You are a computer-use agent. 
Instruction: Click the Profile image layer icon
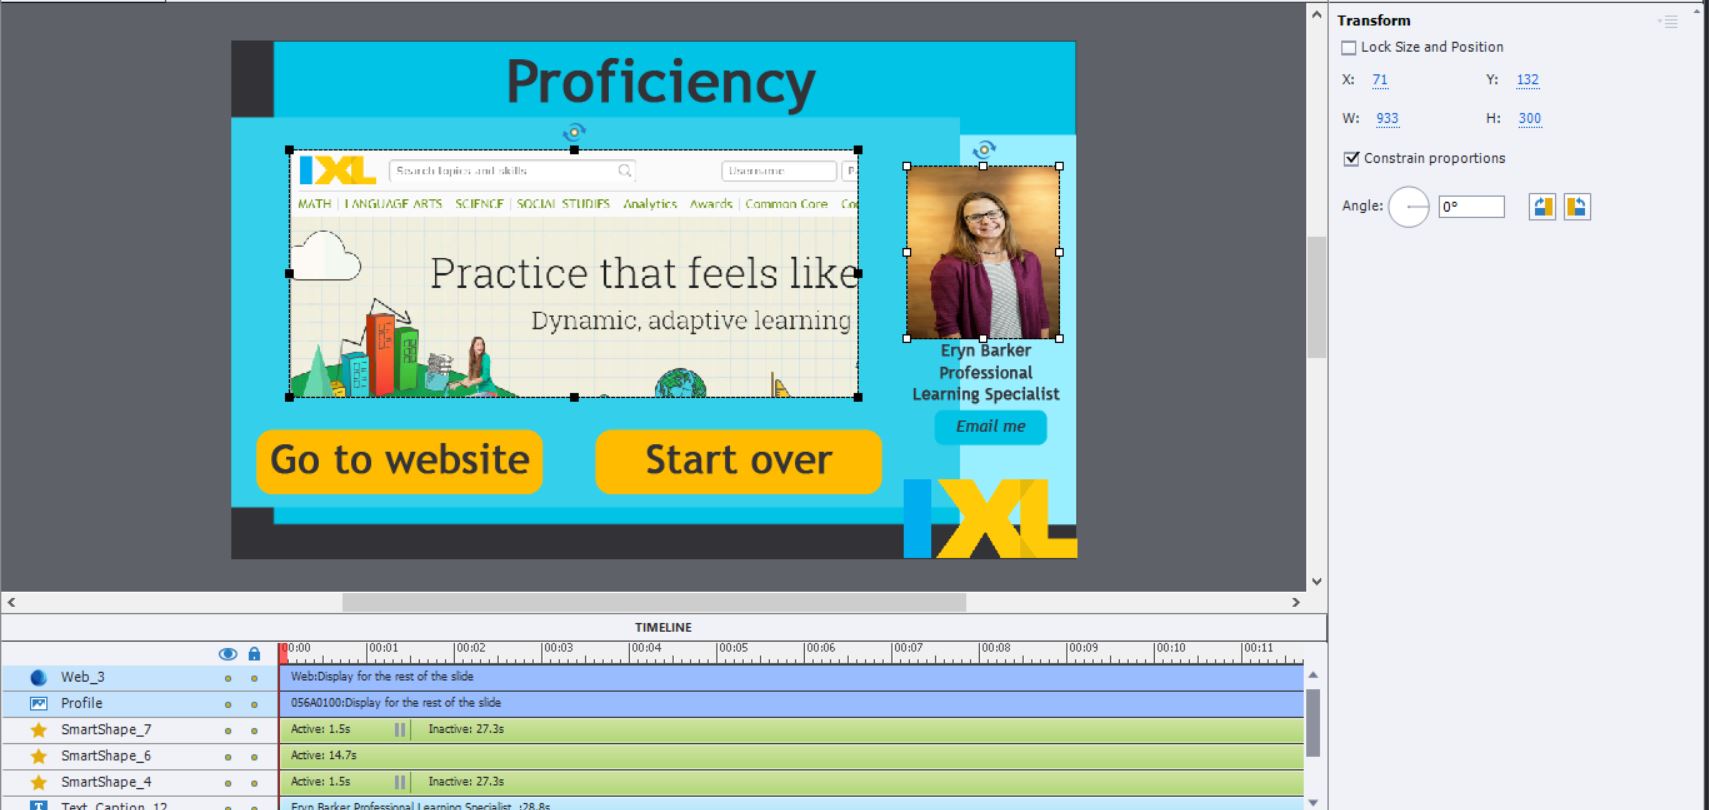pyautogui.click(x=39, y=703)
